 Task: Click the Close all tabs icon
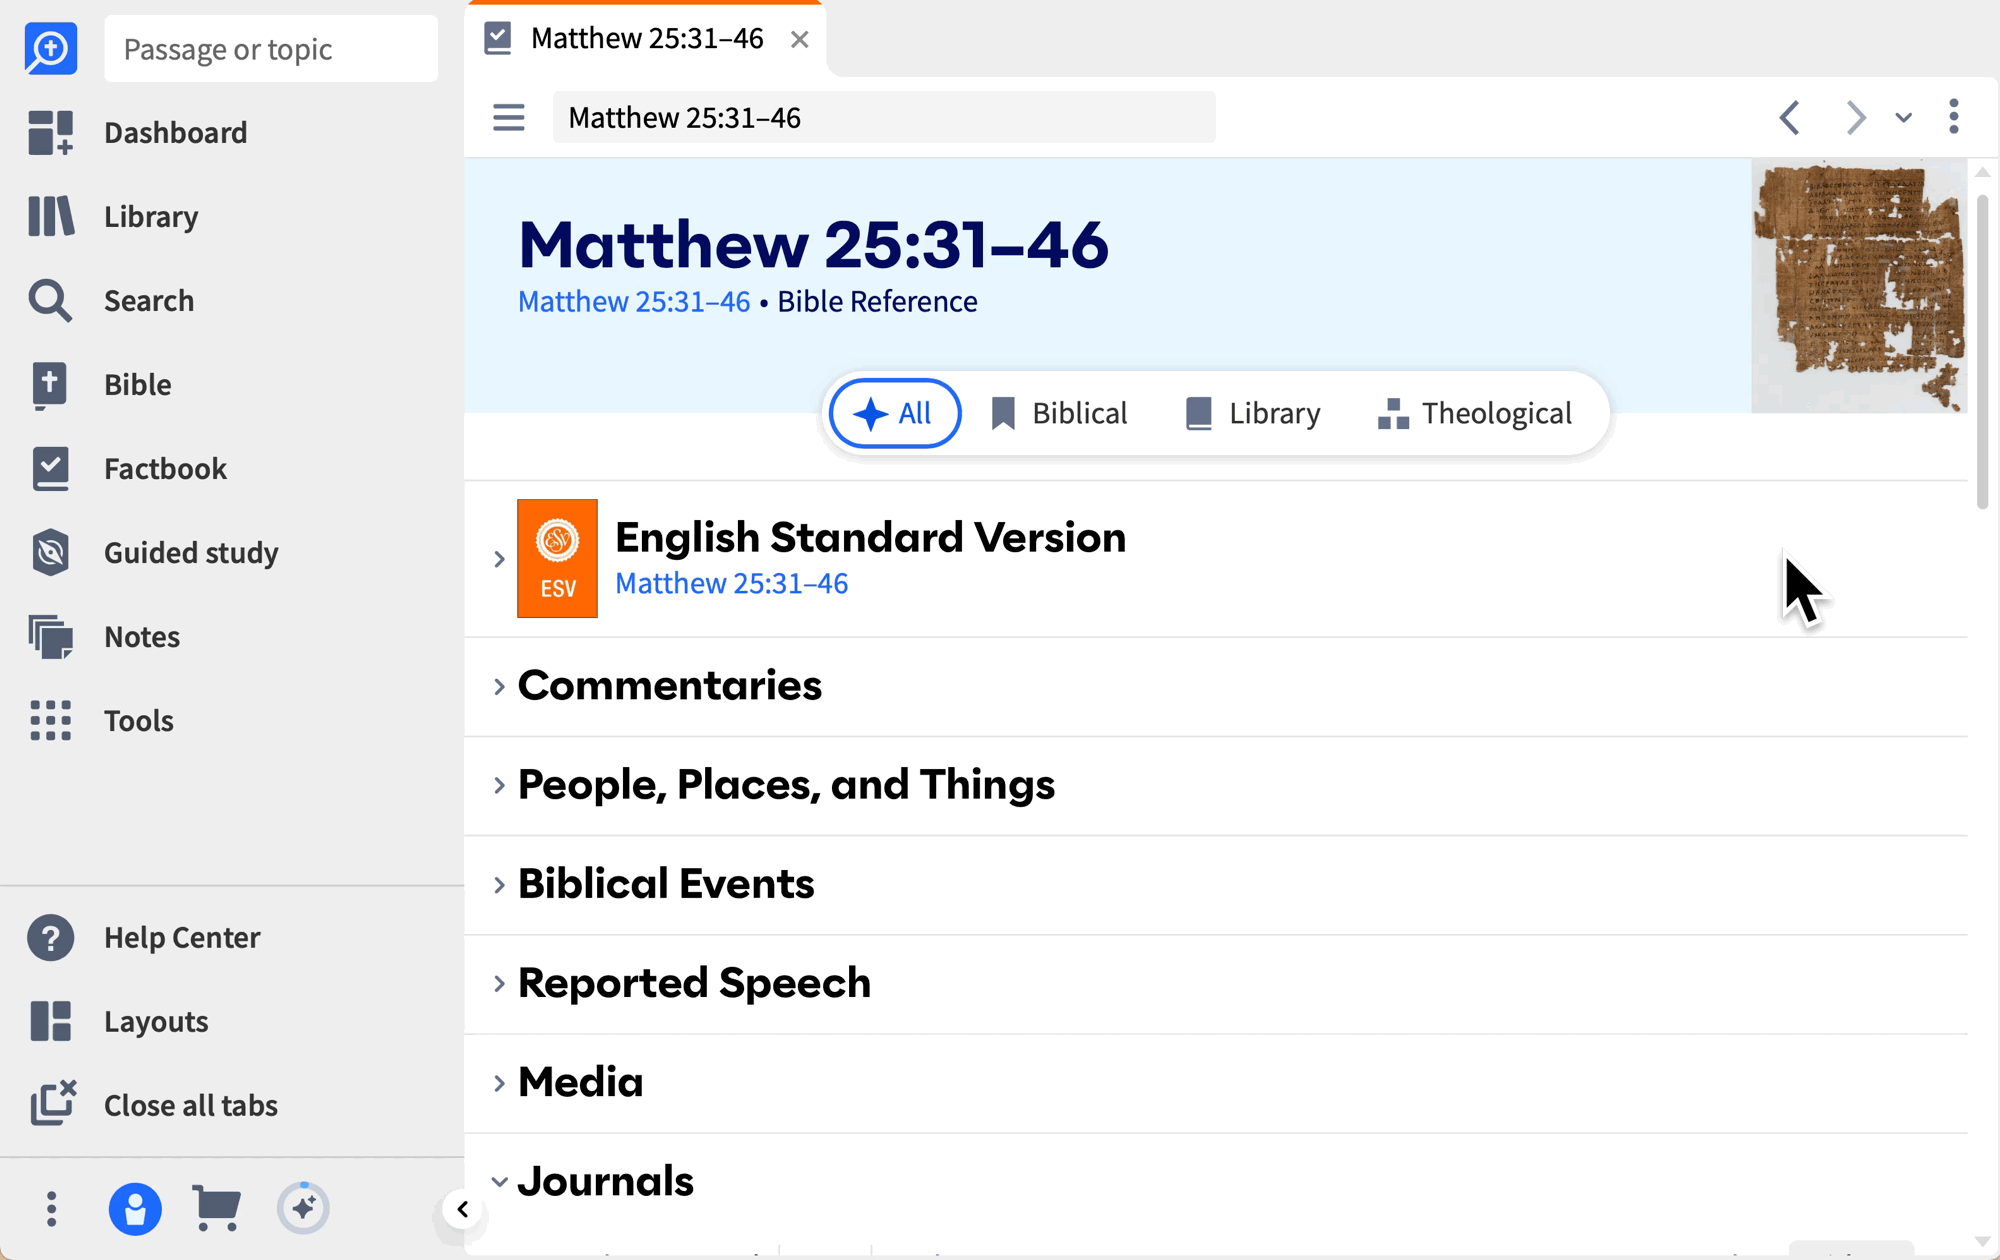[x=53, y=1103]
